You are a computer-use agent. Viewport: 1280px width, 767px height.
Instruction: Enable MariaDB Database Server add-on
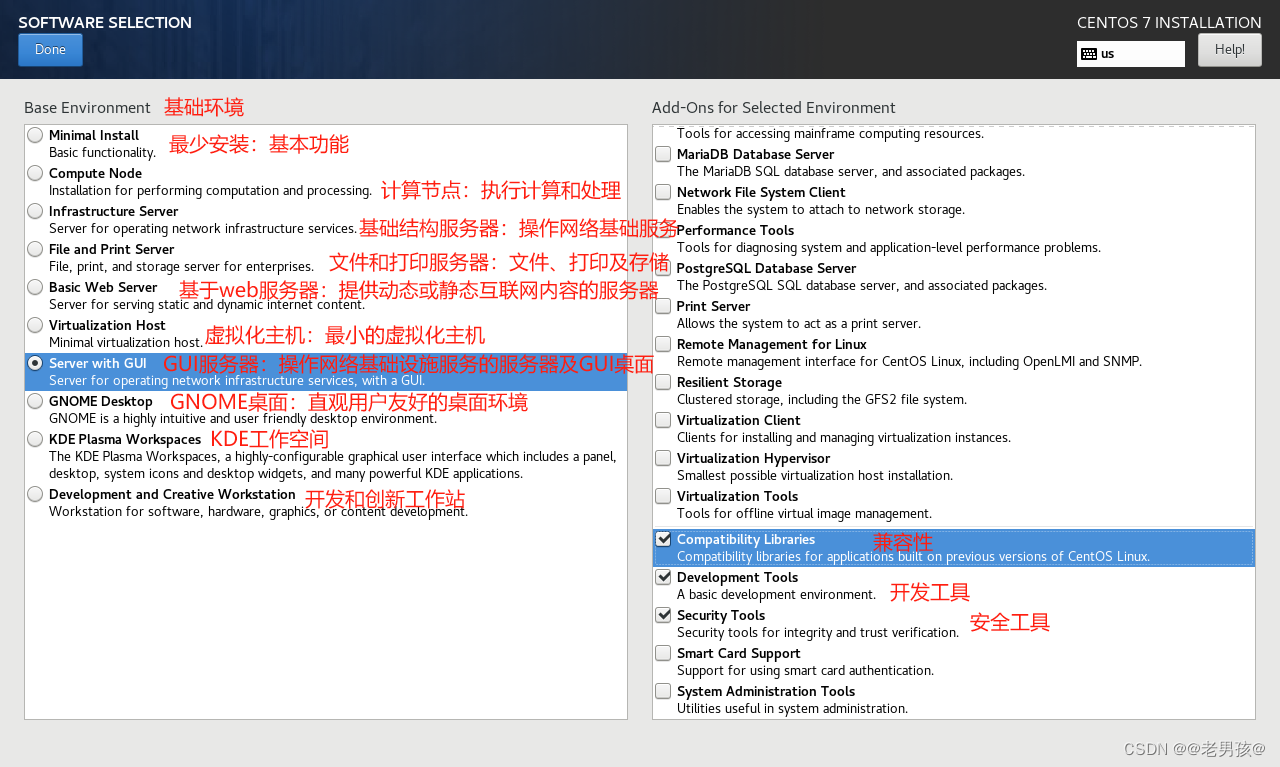coord(663,154)
